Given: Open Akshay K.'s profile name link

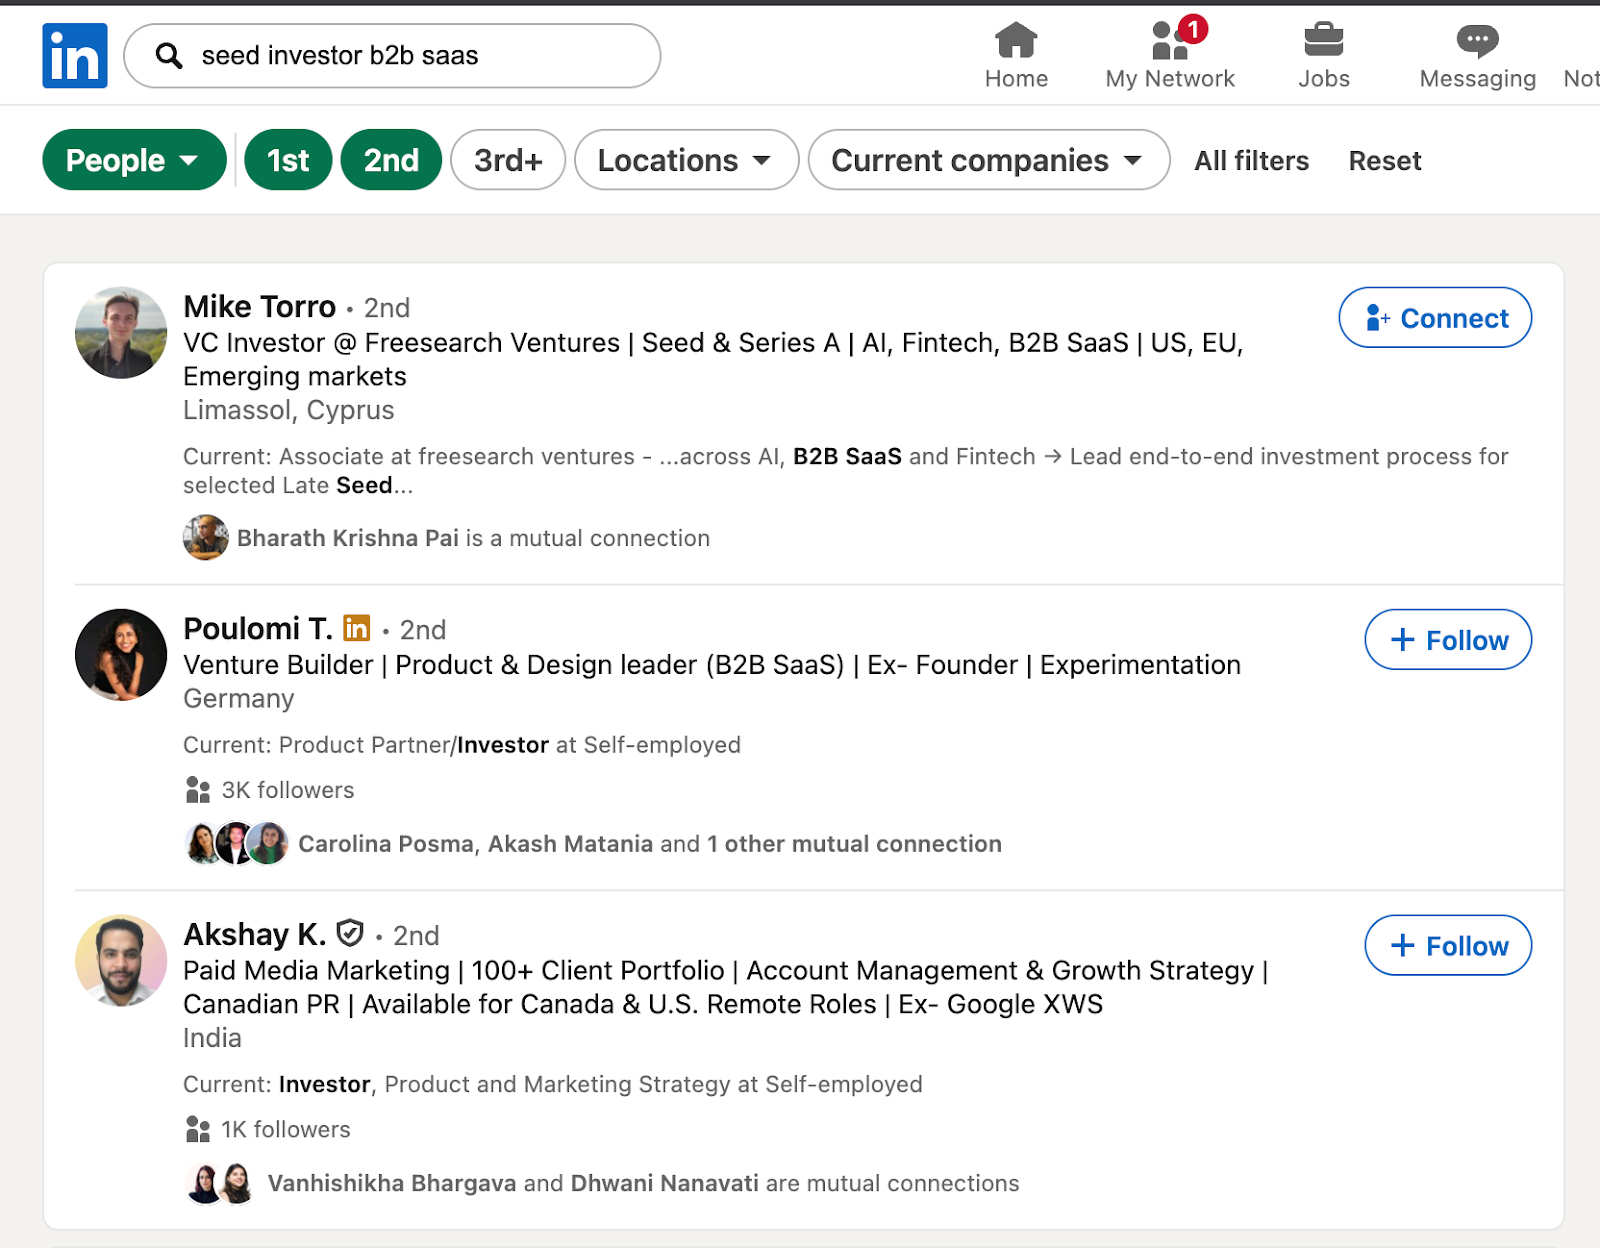Looking at the screenshot, I should point(255,934).
